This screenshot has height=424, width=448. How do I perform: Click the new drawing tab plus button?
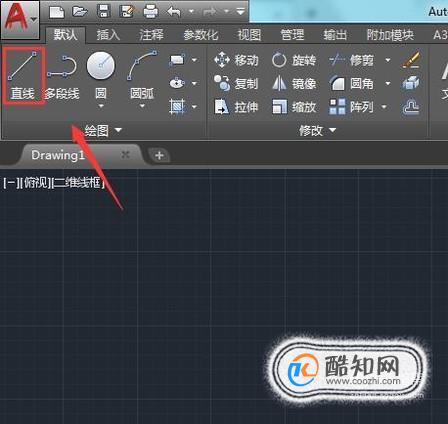159,155
